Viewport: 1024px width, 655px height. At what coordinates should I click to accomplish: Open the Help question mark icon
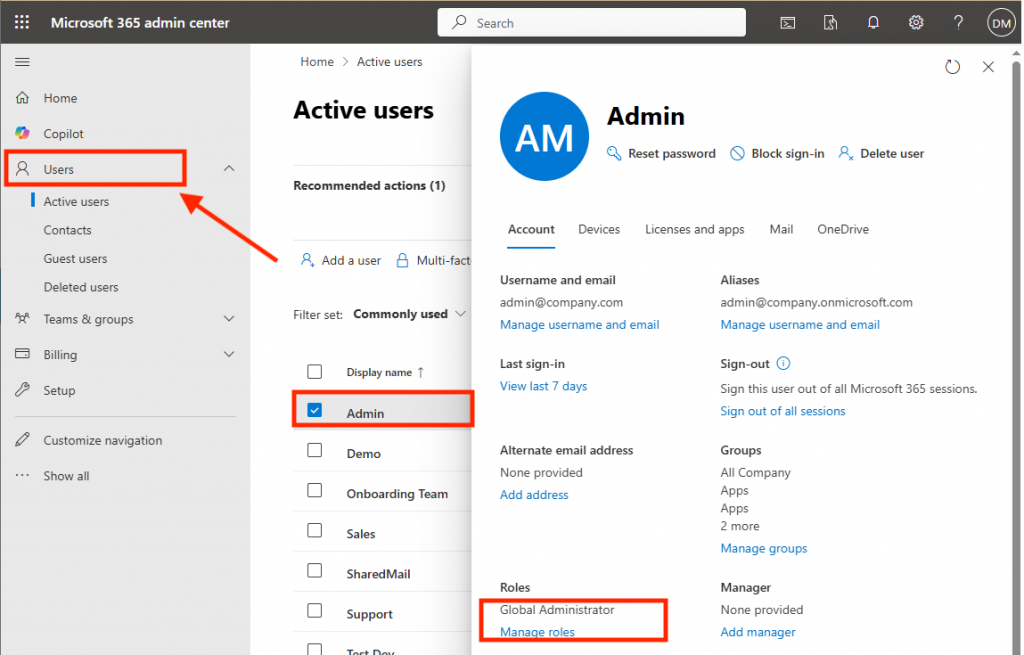point(958,22)
